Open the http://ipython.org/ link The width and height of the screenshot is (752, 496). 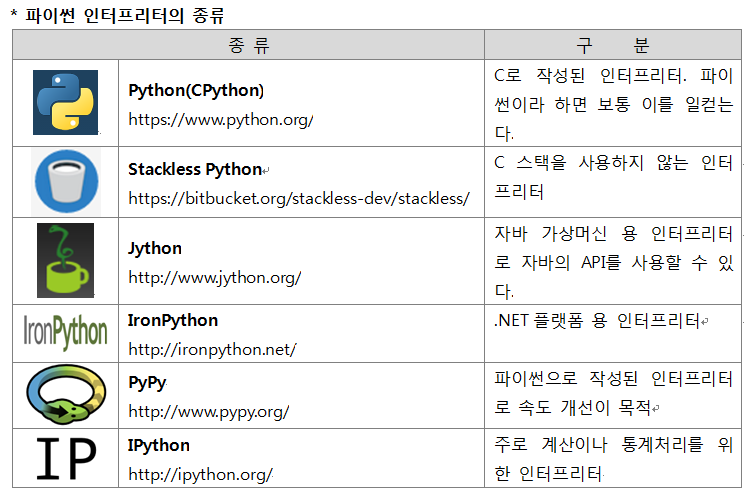(200, 474)
